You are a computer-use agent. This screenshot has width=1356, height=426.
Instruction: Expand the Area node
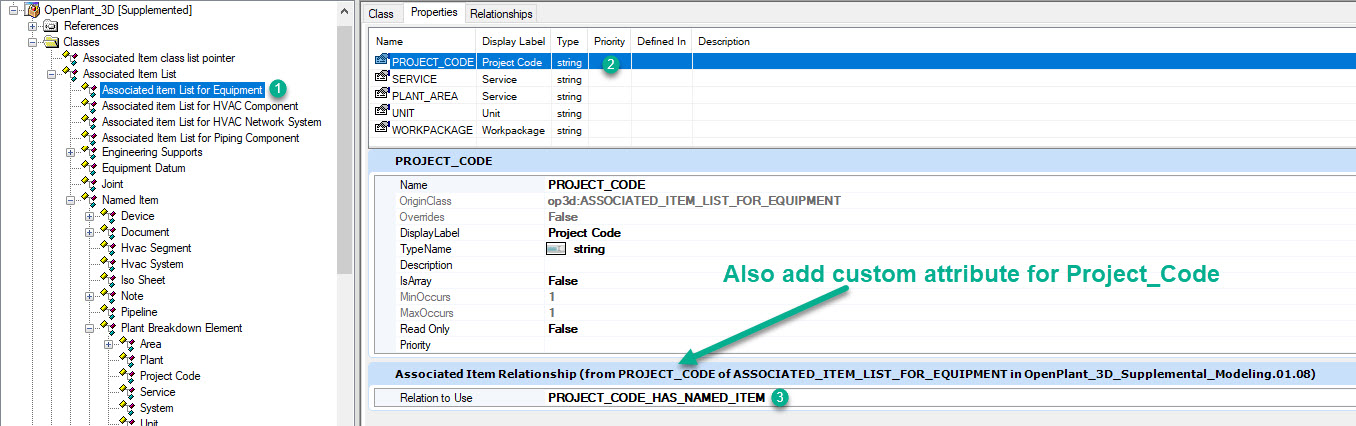click(109, 344)
